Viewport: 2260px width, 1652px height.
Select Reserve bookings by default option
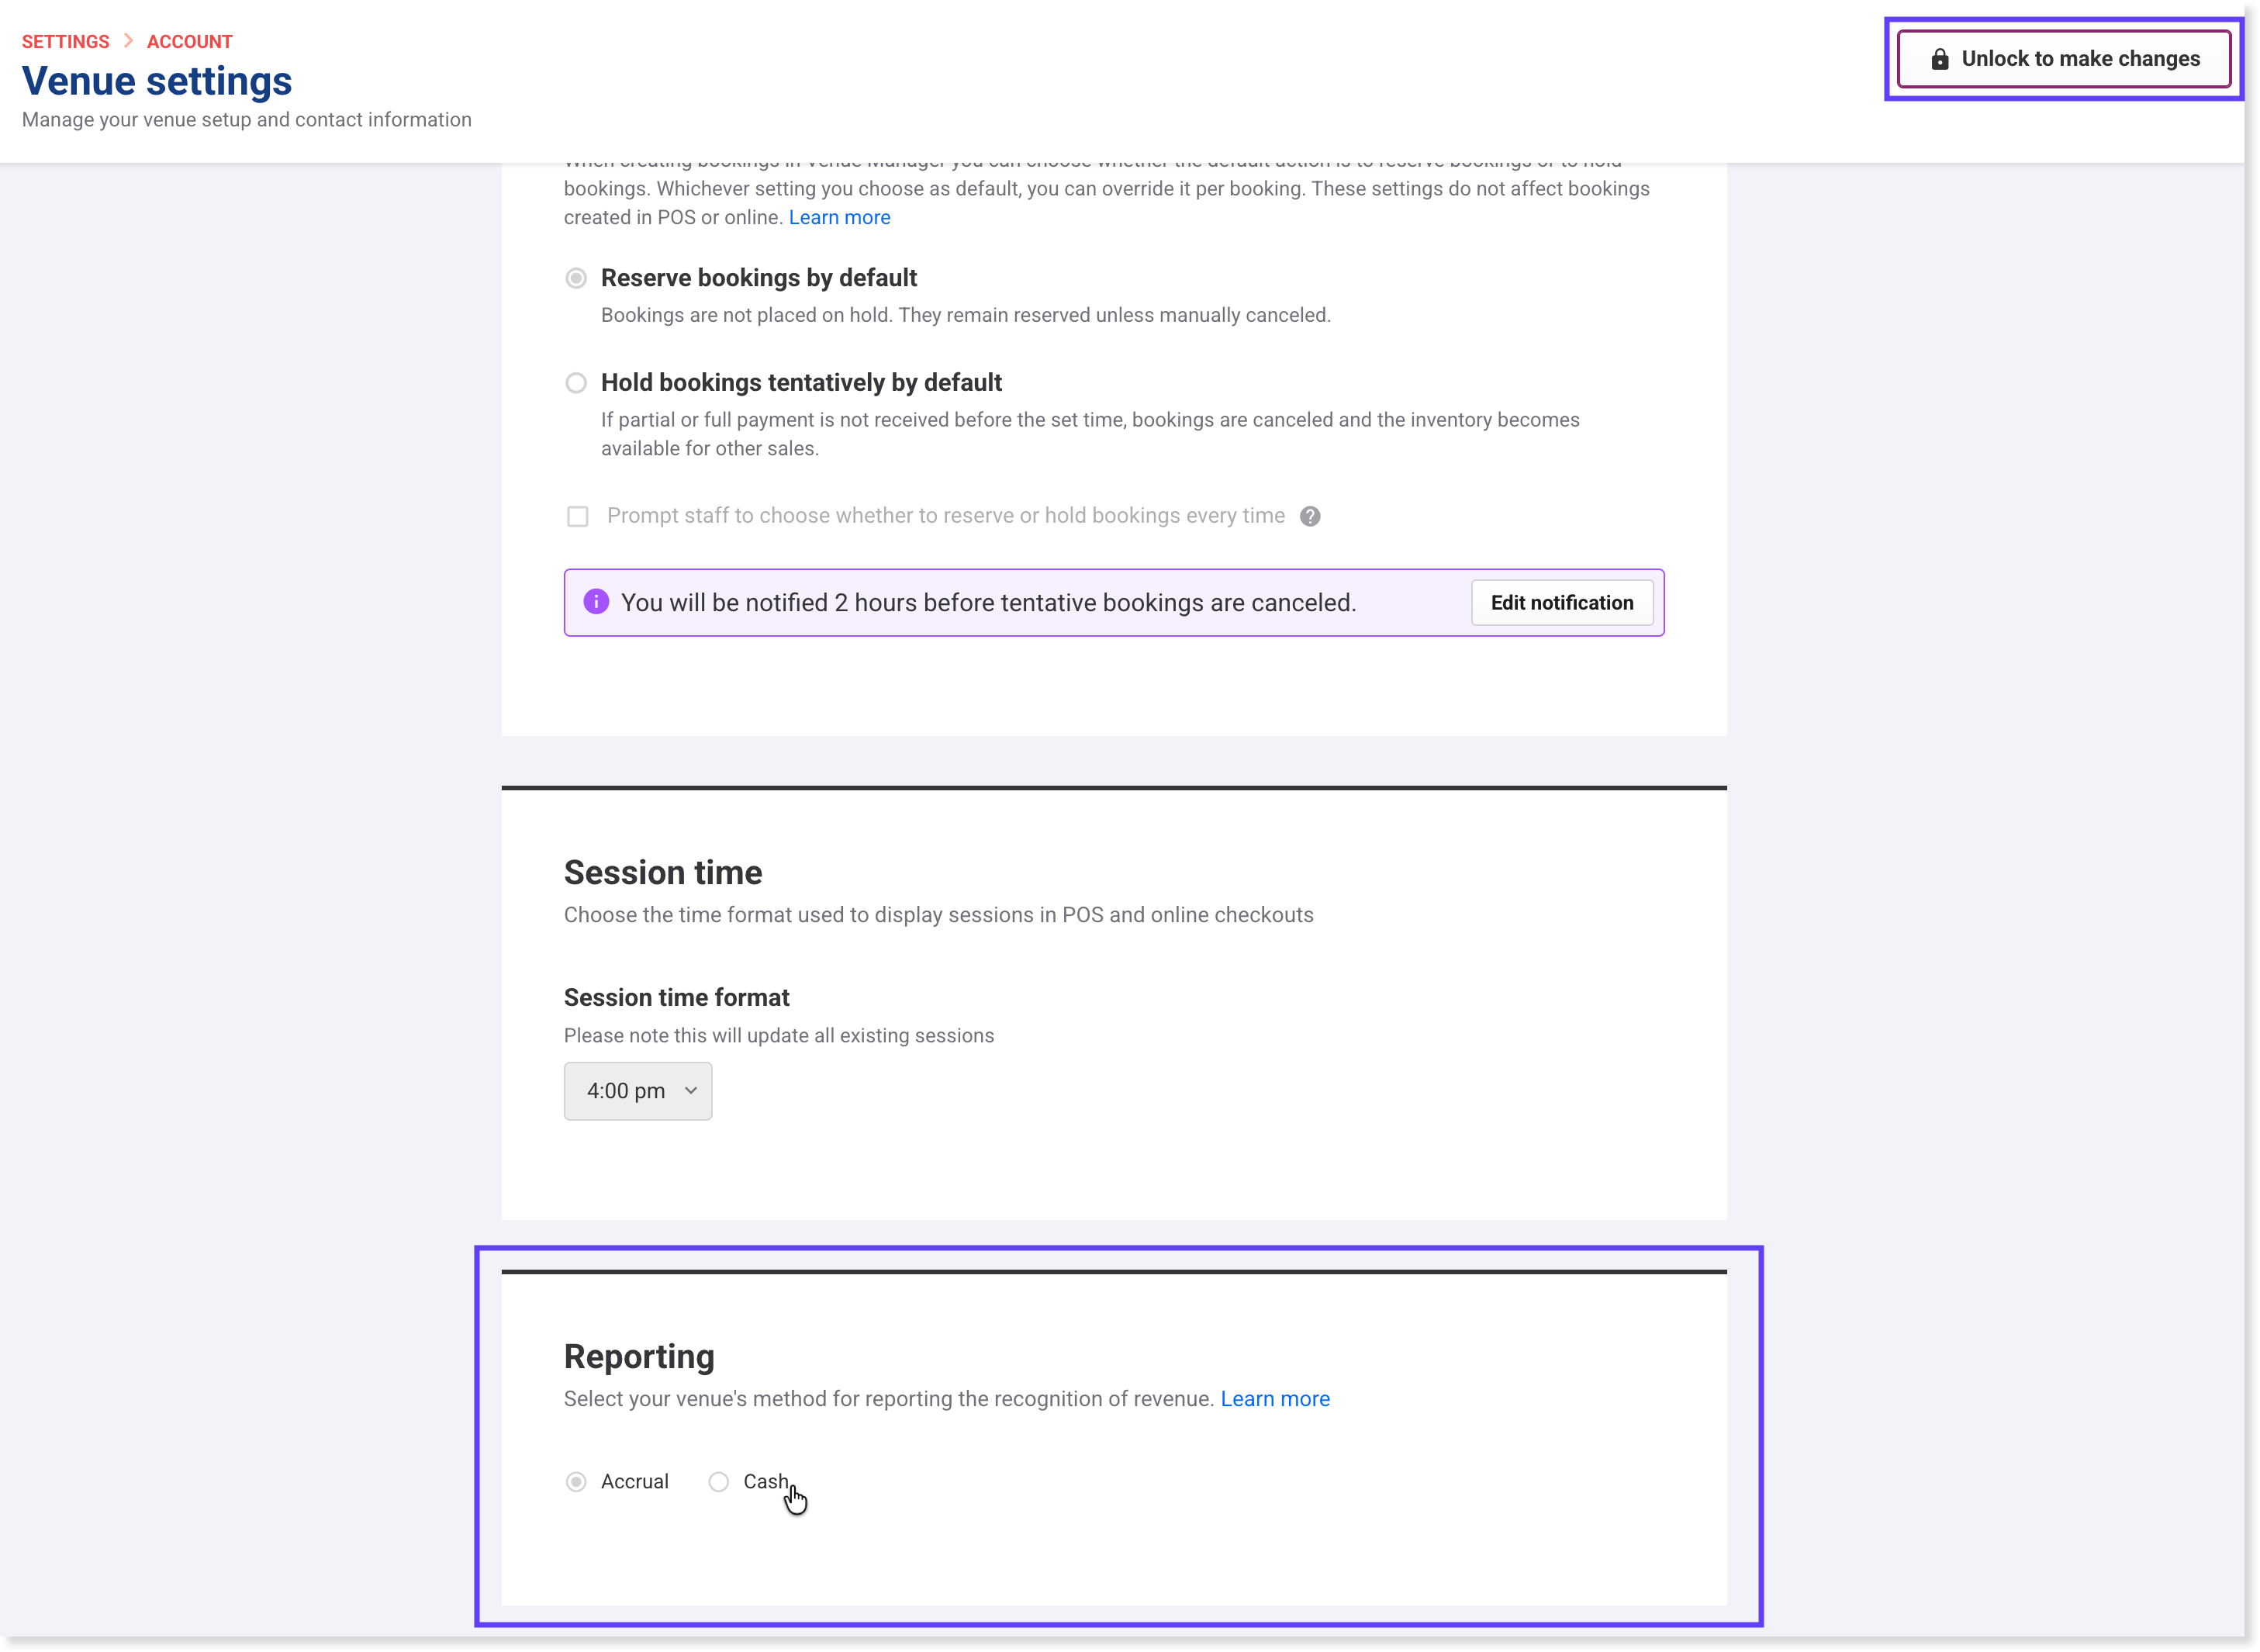pyautogui.click(x=576, y=278)
